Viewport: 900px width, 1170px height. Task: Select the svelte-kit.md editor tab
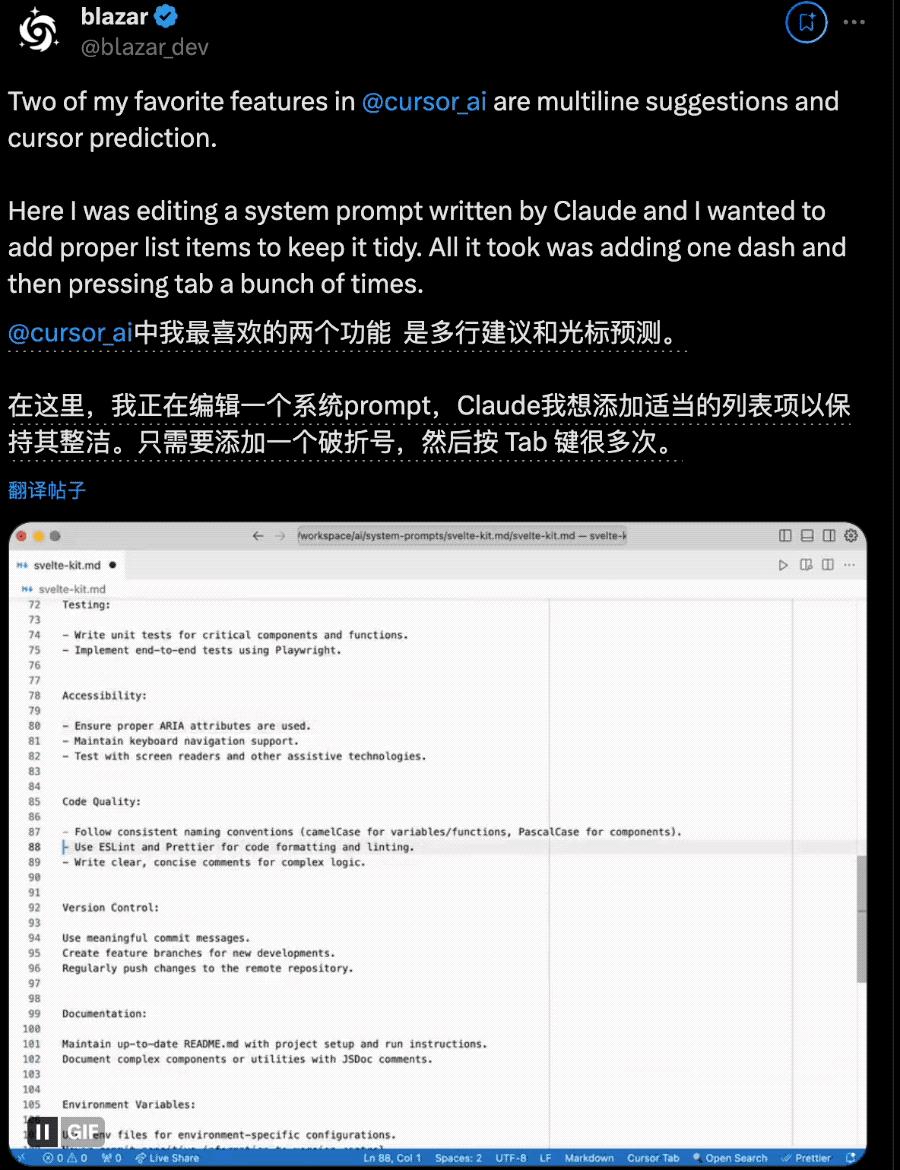[66, 565]
